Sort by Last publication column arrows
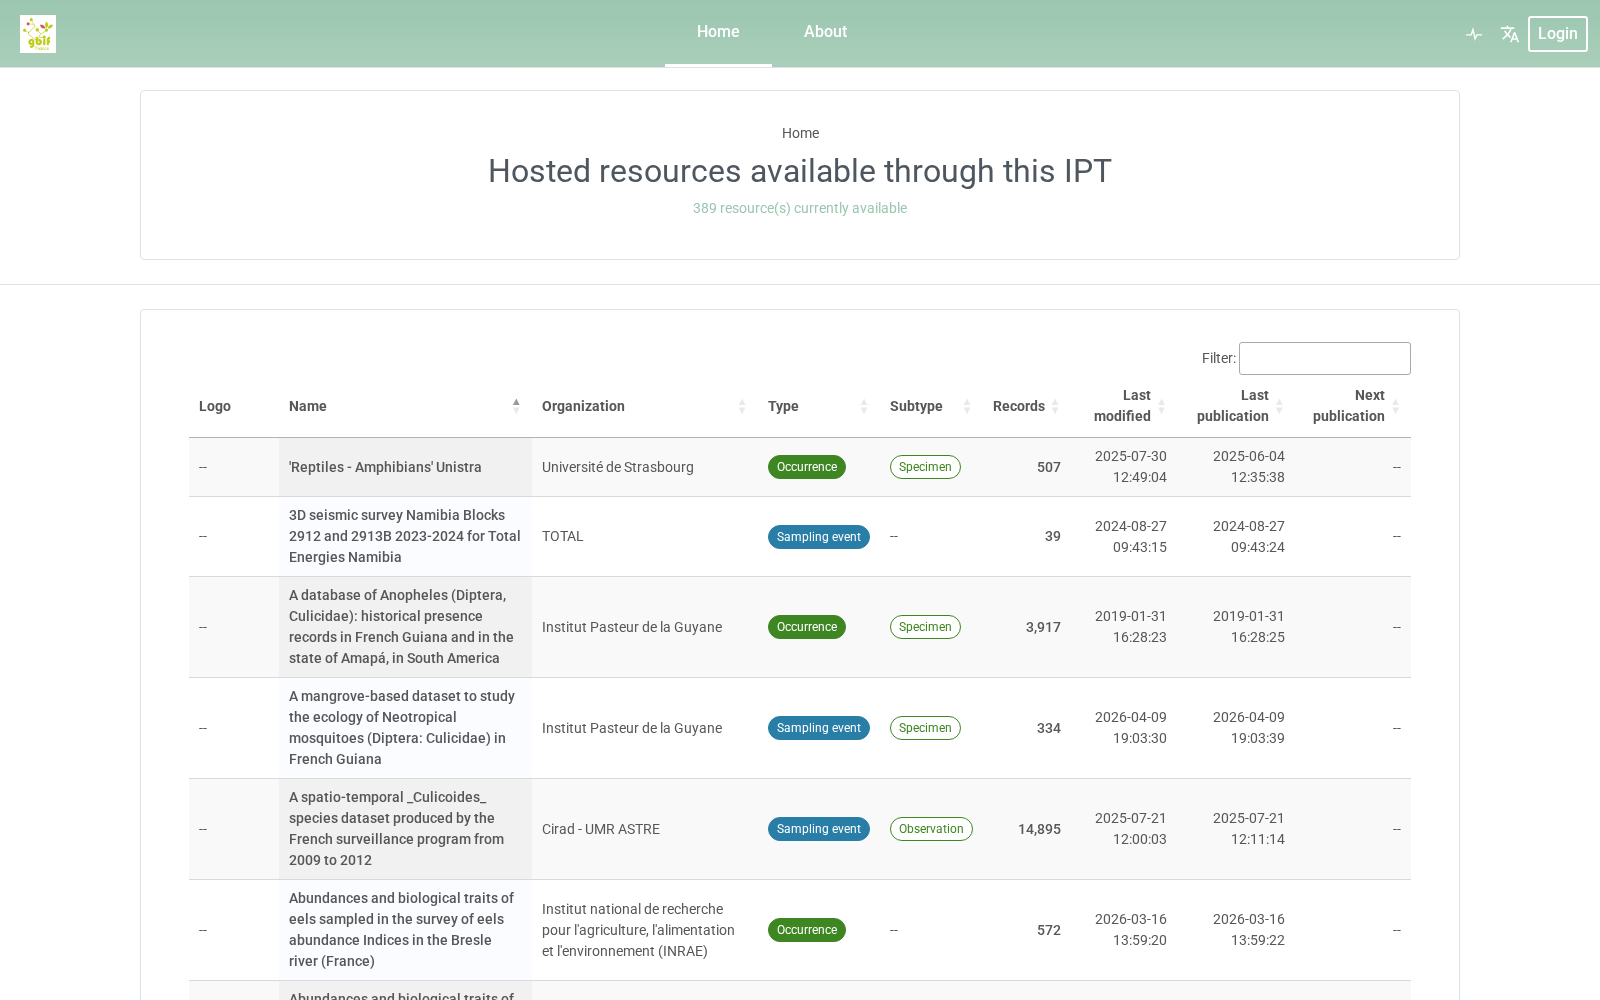This screenshot has width=1600, height=1000. (1279, 406)
